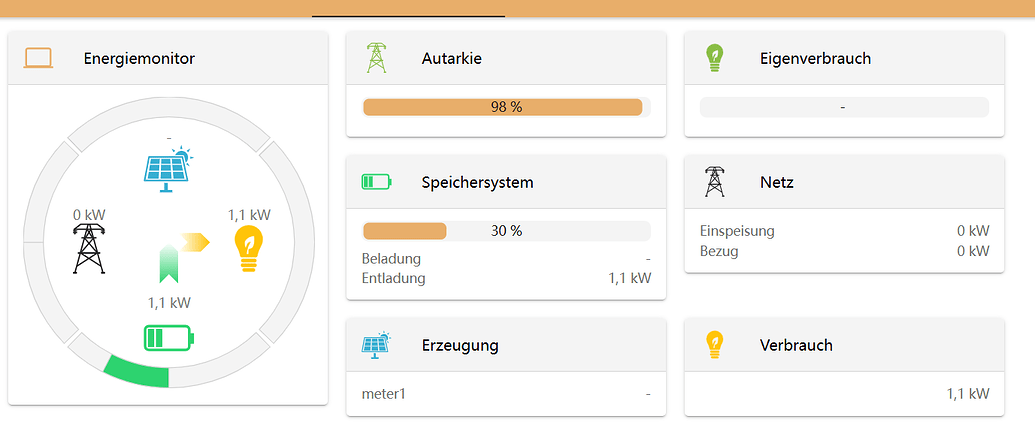The image size is (1035, 436).
Task: Click the Entladung row in Speichersystem
Action: pos(506,278)
